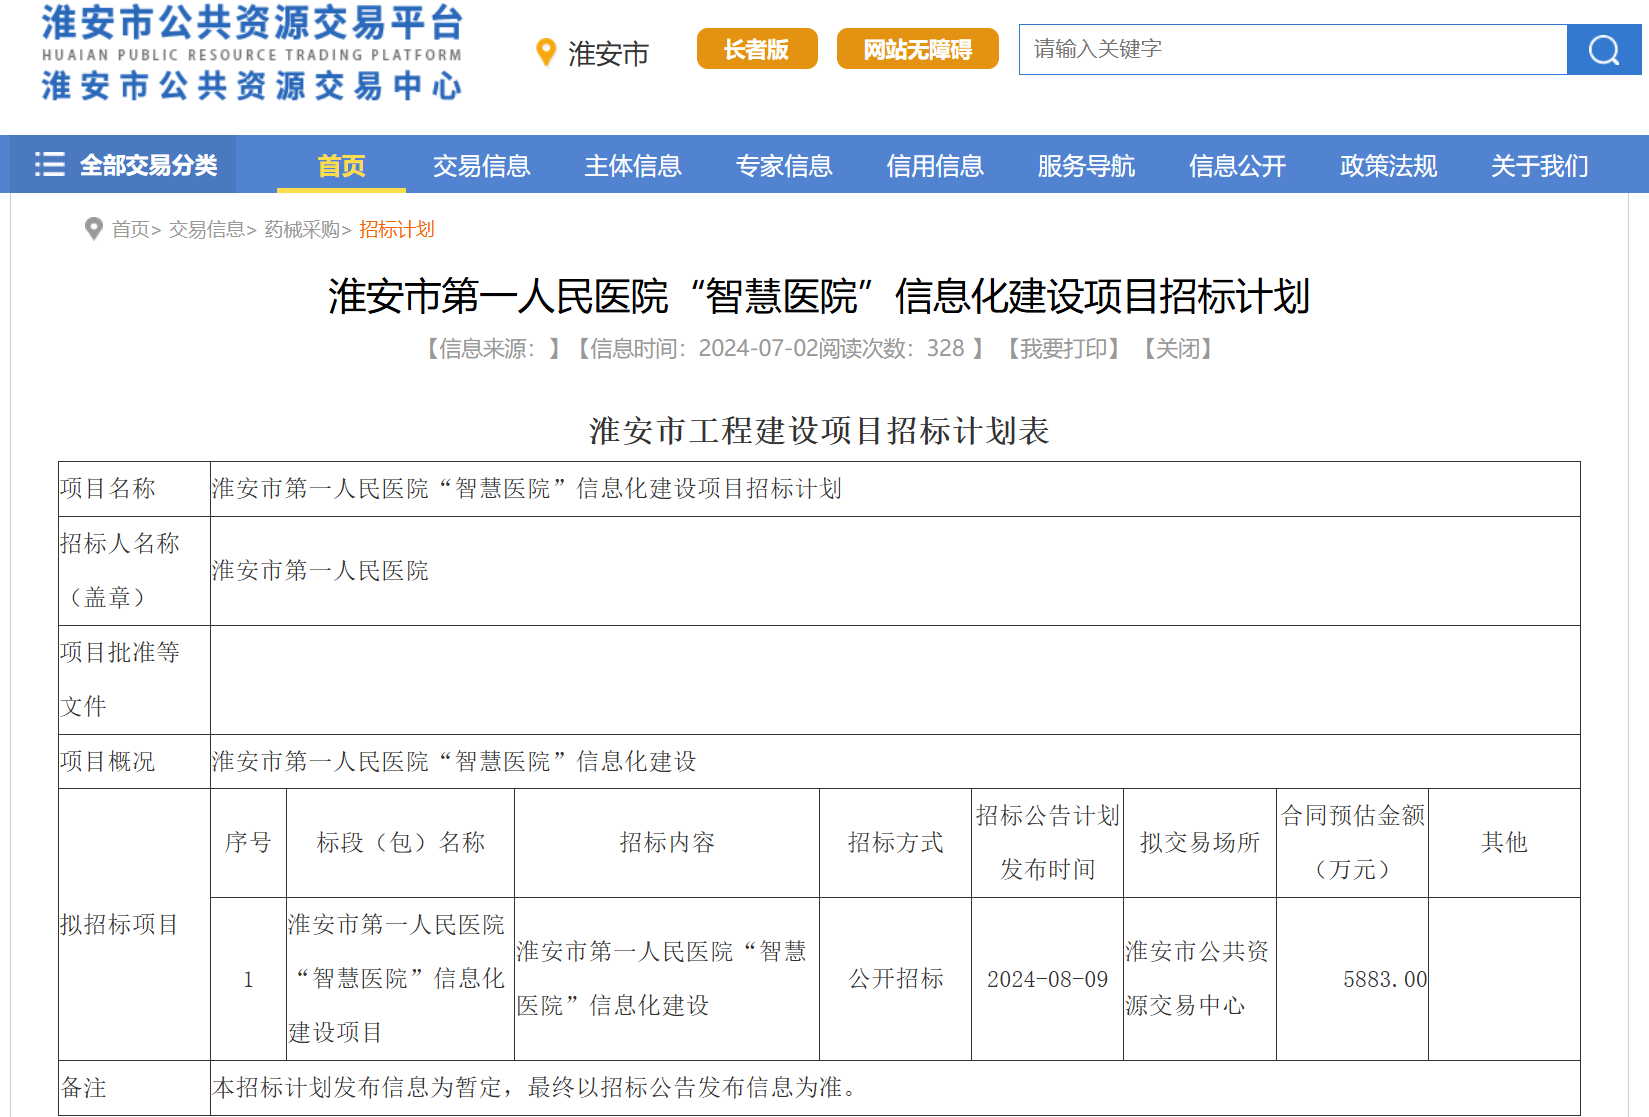This screenshot has width=1649, height=1117.
Task: Click the location pin icon beside 淮安市
Action: [x=545, y=52]
